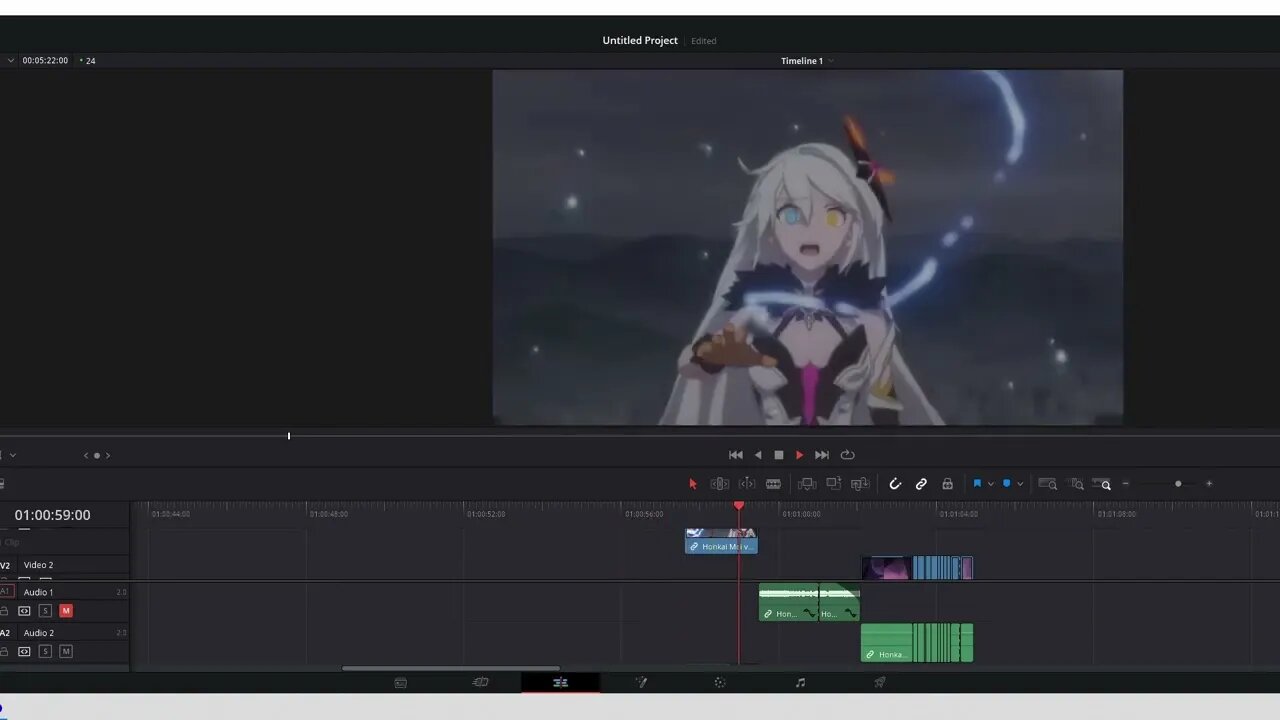The height and width of the screenshot is (720, 1280).
Task: Click the viewer scrubber playhead marker
Action: (x=289, y=436)
